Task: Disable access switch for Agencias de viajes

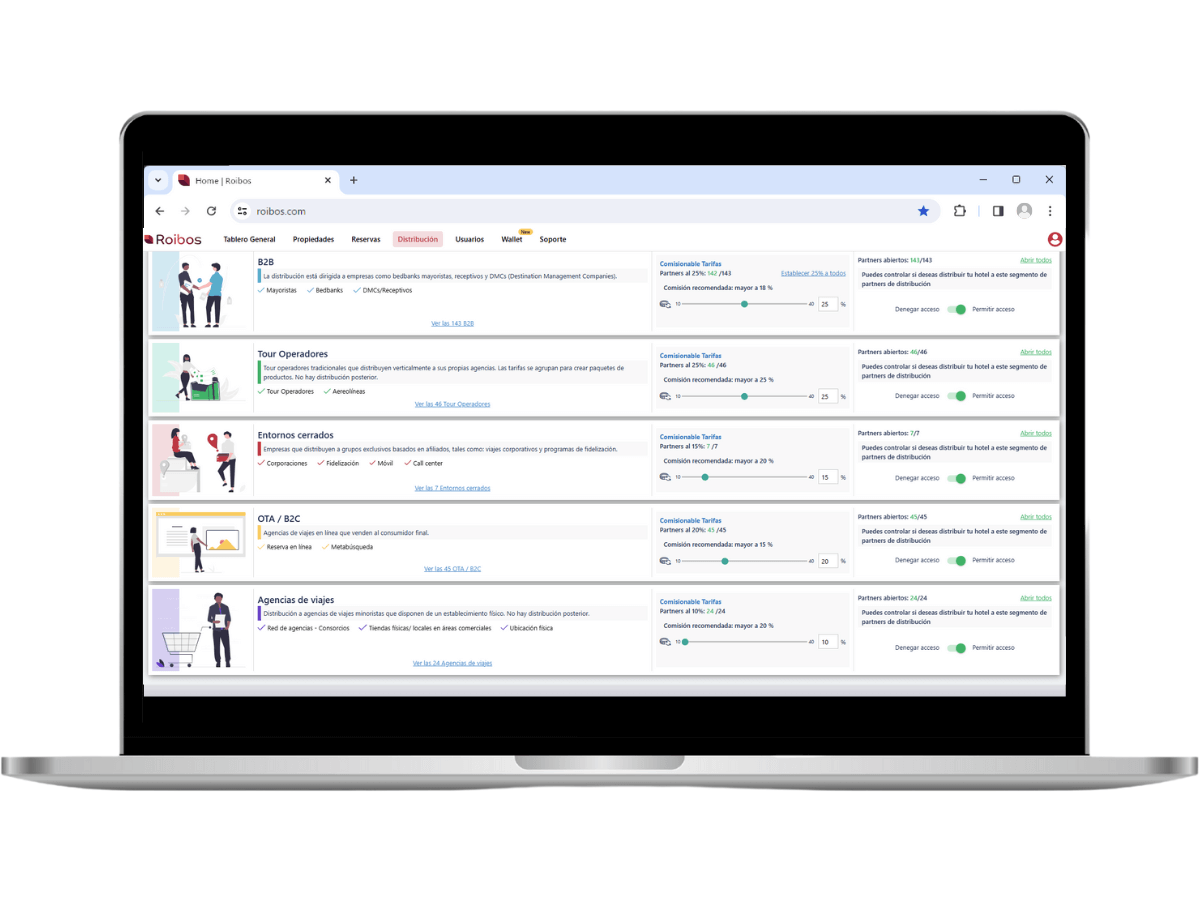Action: [957, 648]
